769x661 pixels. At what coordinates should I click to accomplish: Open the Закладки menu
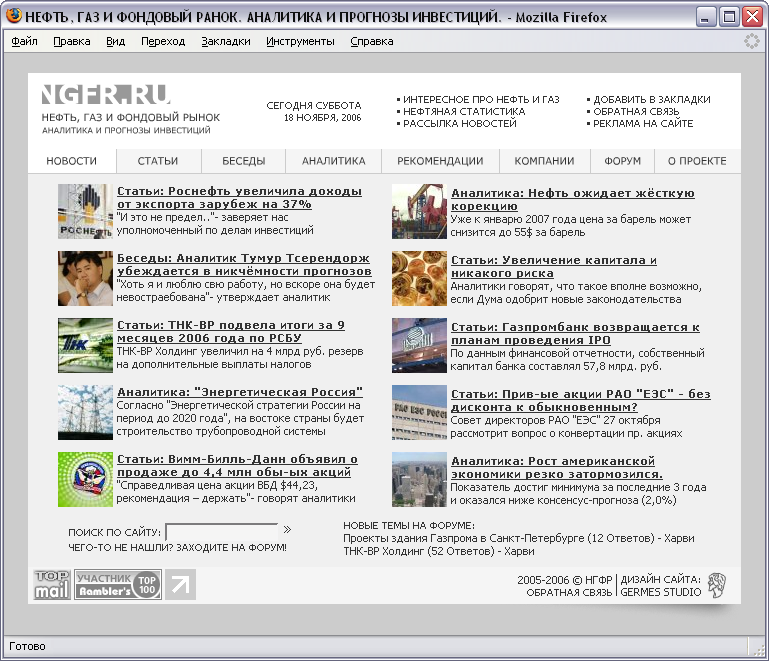tap(226, 41)
